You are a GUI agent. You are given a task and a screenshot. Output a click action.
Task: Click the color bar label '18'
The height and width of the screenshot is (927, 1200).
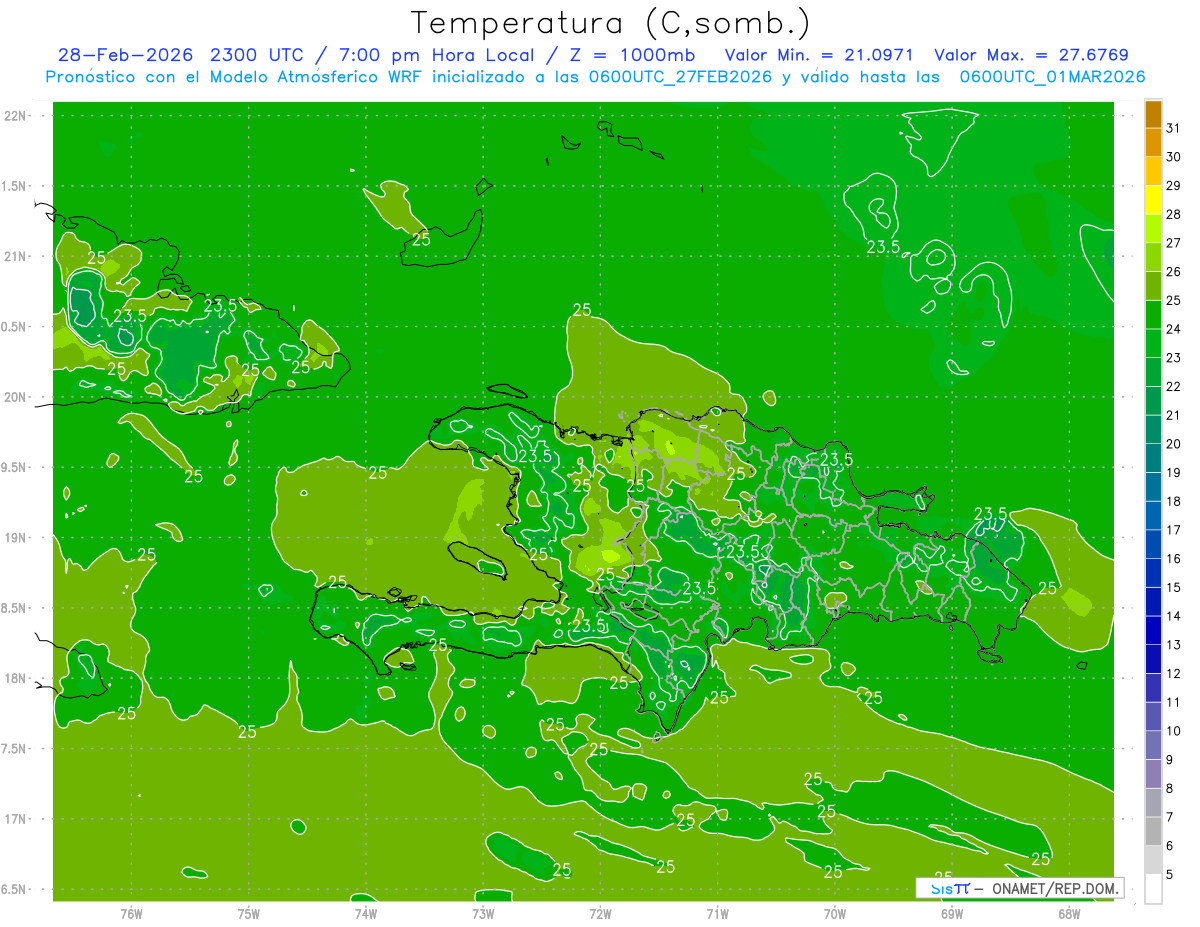click(x=1173, y=502)
